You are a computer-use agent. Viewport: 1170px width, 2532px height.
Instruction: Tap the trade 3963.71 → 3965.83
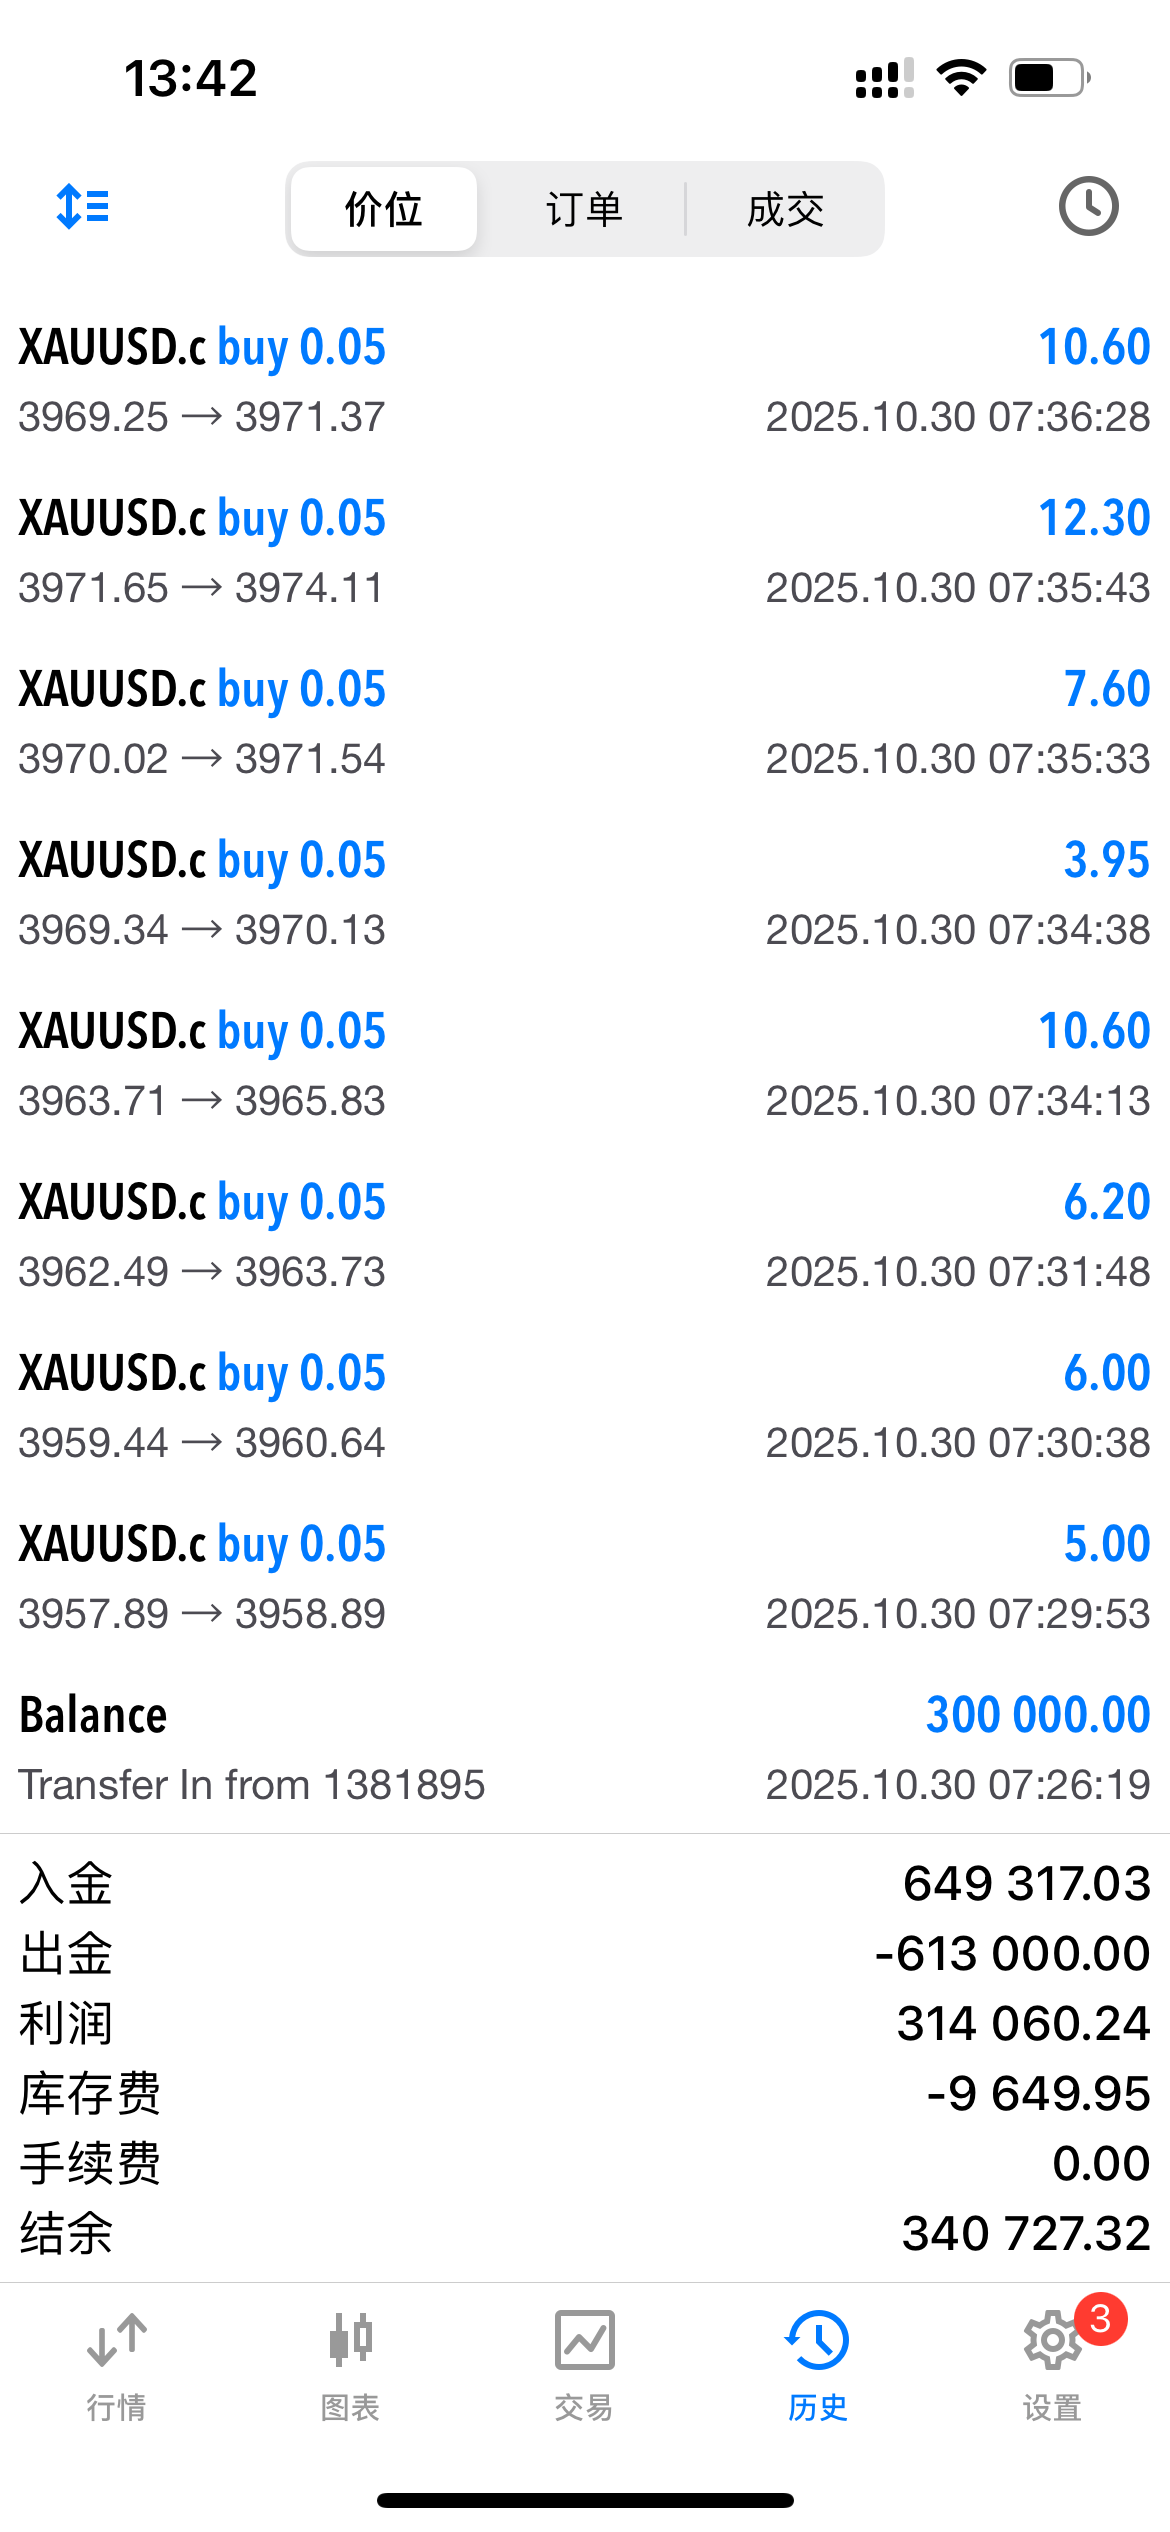(585, 1065)
